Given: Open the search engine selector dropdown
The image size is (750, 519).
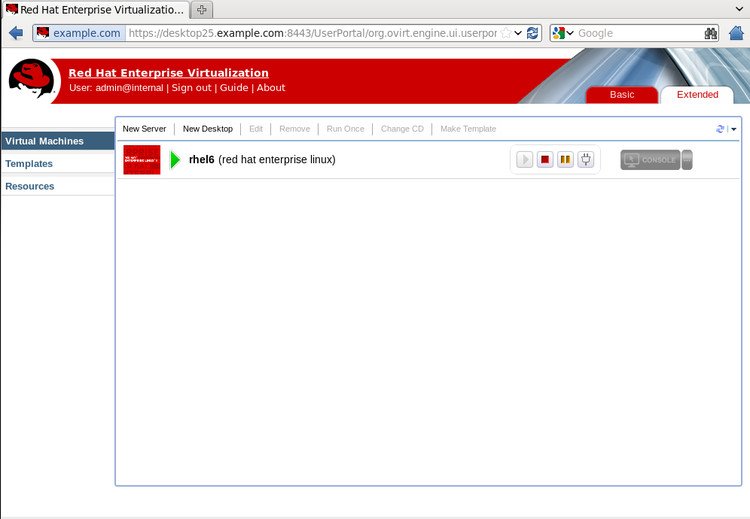Looking at the screenshot, I should (563, 33).
